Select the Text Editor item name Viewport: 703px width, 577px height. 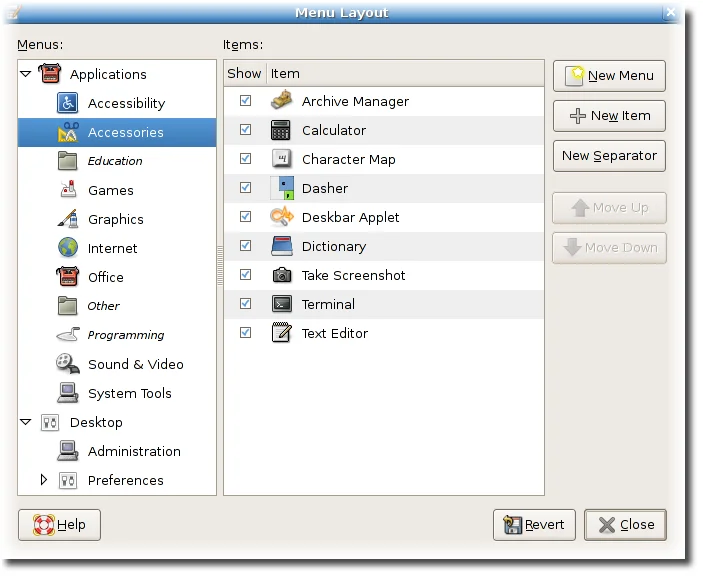click(x=335, y=334)
